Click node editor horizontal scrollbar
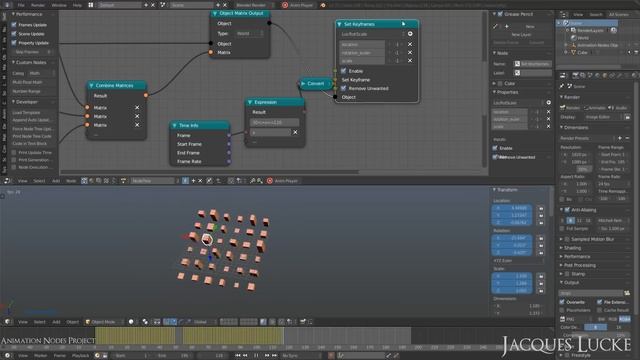This screenshot has width=640, height=360. click(x=209, y=172)
